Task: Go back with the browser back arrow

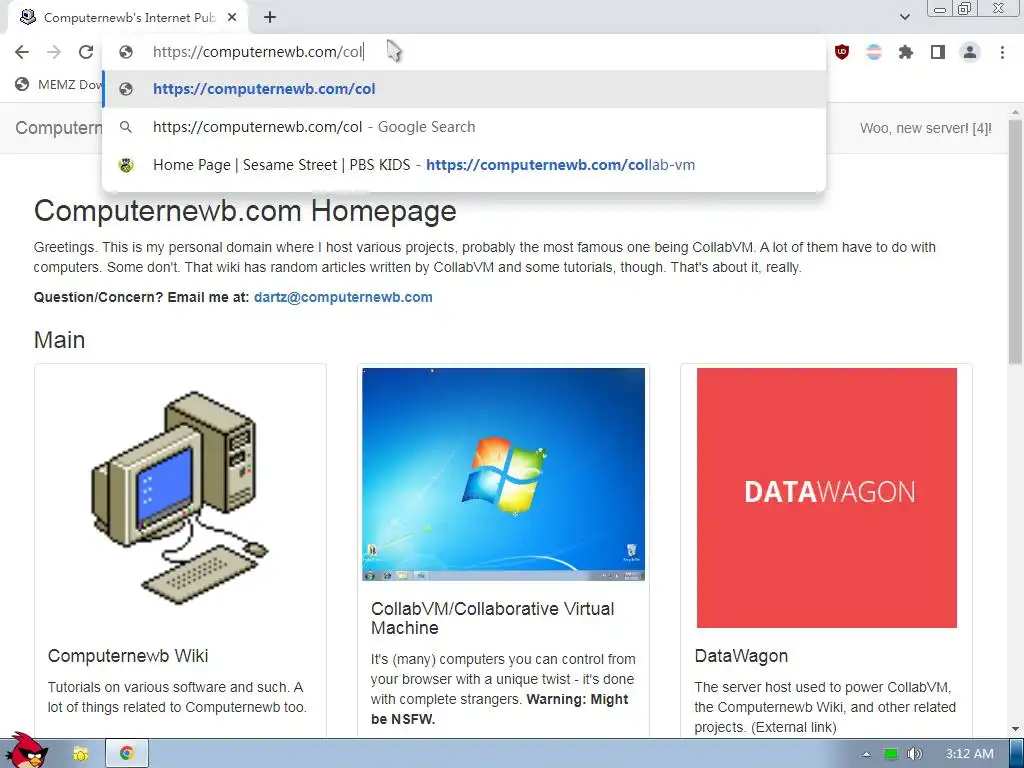Action: 22,52
